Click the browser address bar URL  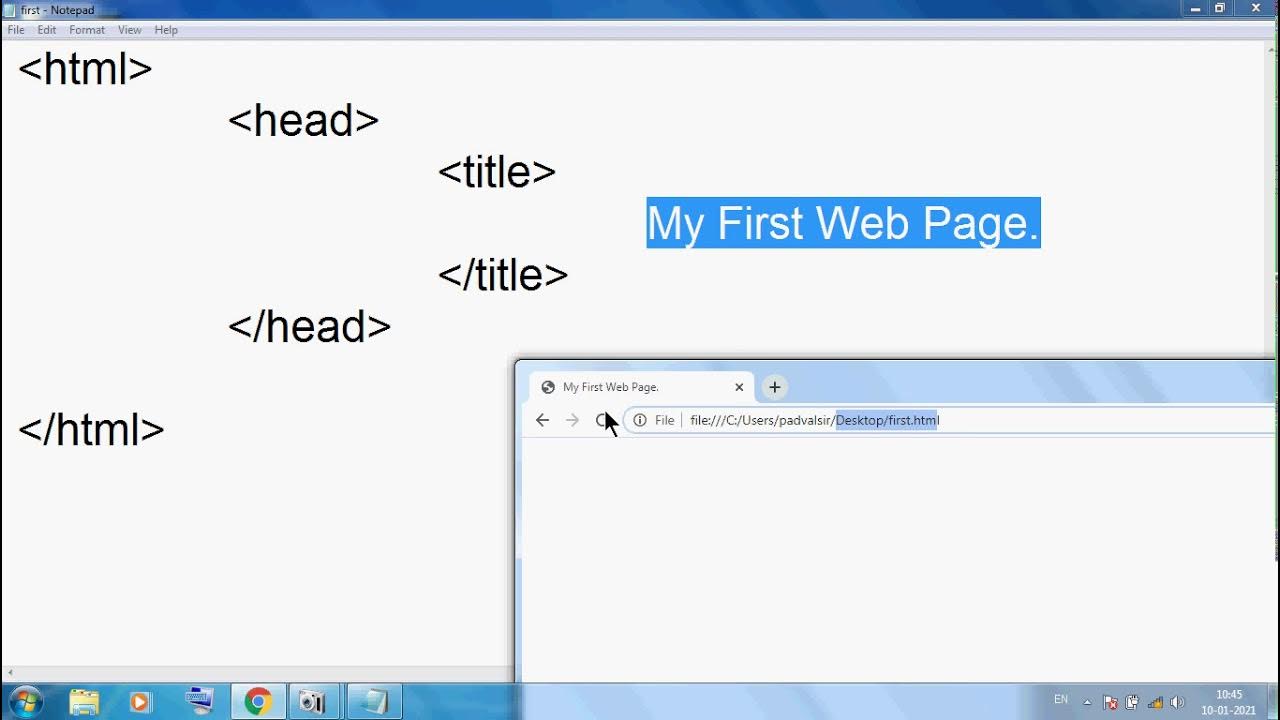pyautogui.click(x=814, y=420)
